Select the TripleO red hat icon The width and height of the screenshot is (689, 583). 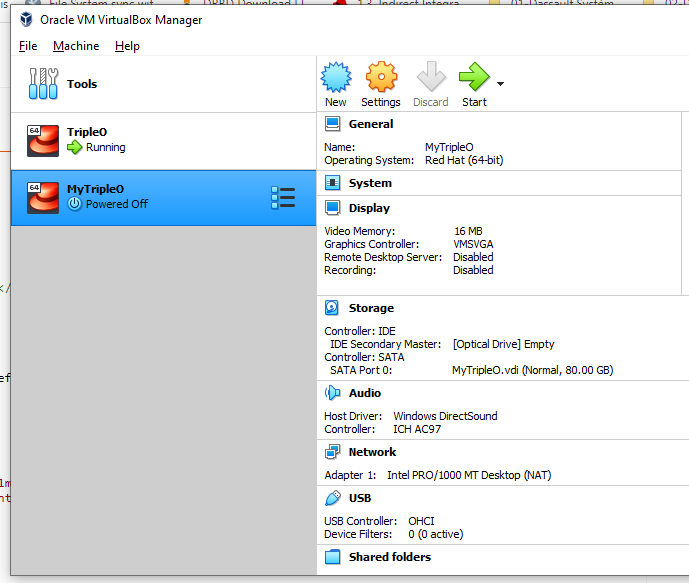coord(43,141)
